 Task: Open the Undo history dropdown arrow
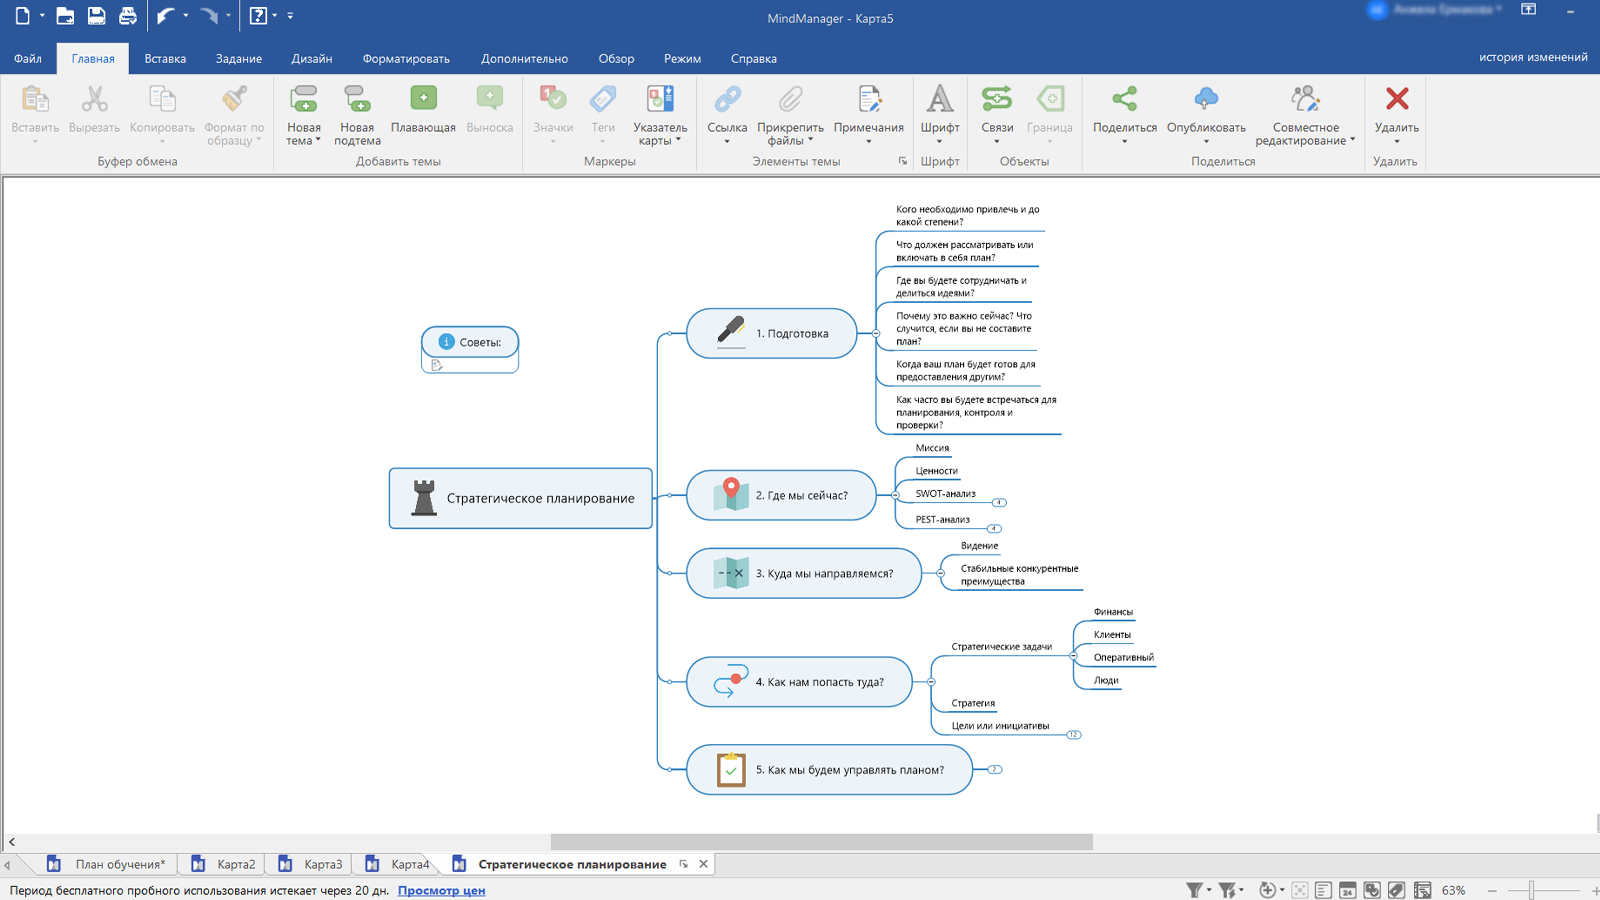[x=185, y=16]
